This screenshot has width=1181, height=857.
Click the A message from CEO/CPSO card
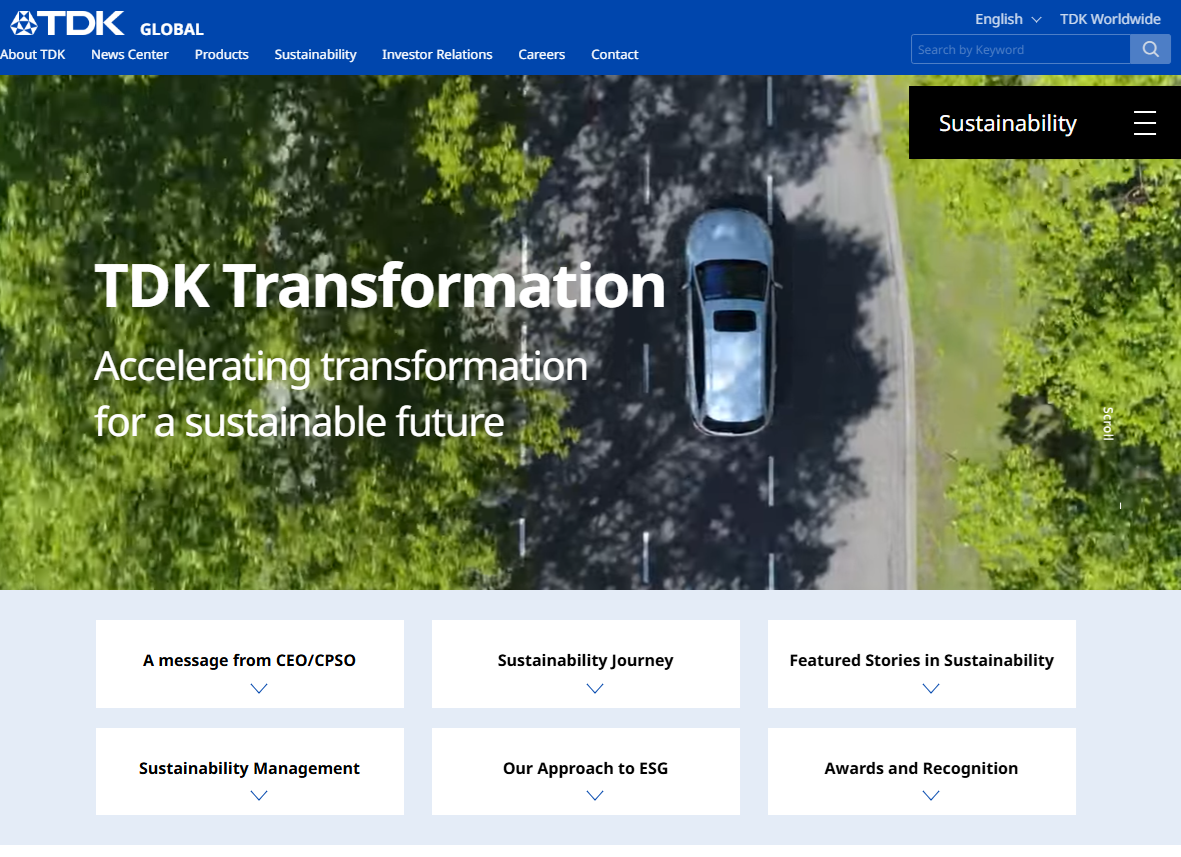pyautogui.click(x=250, y=664)
